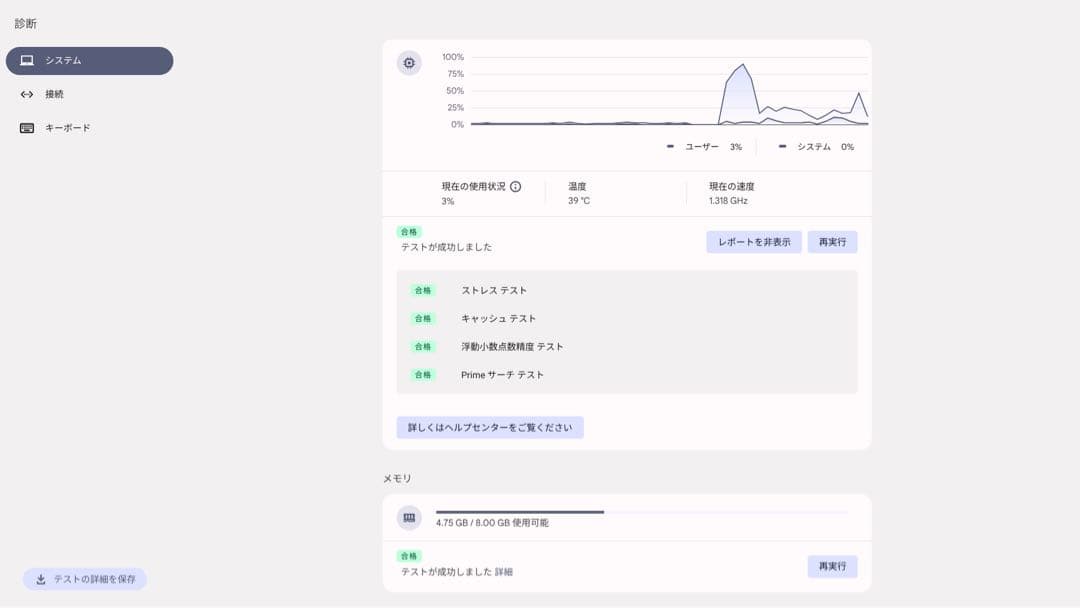Click the code icon beside 接続
The height and width of the screenshot is (608, 1080).
[26, 94]
